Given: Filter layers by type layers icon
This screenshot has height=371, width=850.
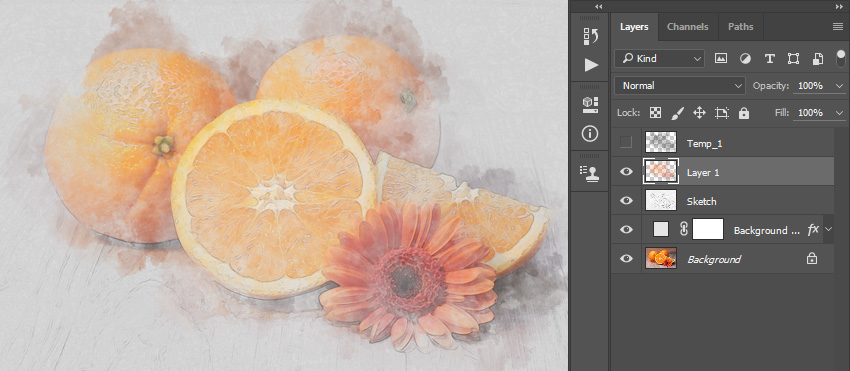Looking at the screenshot, I should pos(769,59).
